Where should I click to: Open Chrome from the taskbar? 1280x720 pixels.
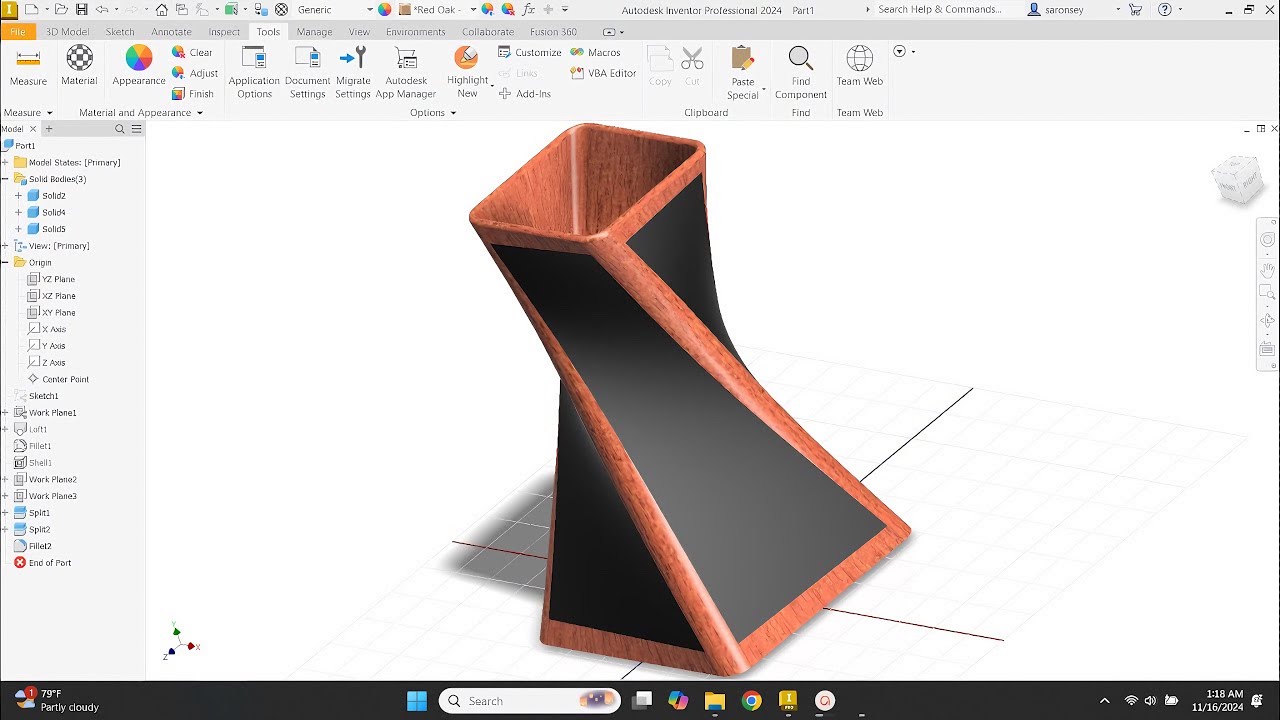[x=752, y=701]
